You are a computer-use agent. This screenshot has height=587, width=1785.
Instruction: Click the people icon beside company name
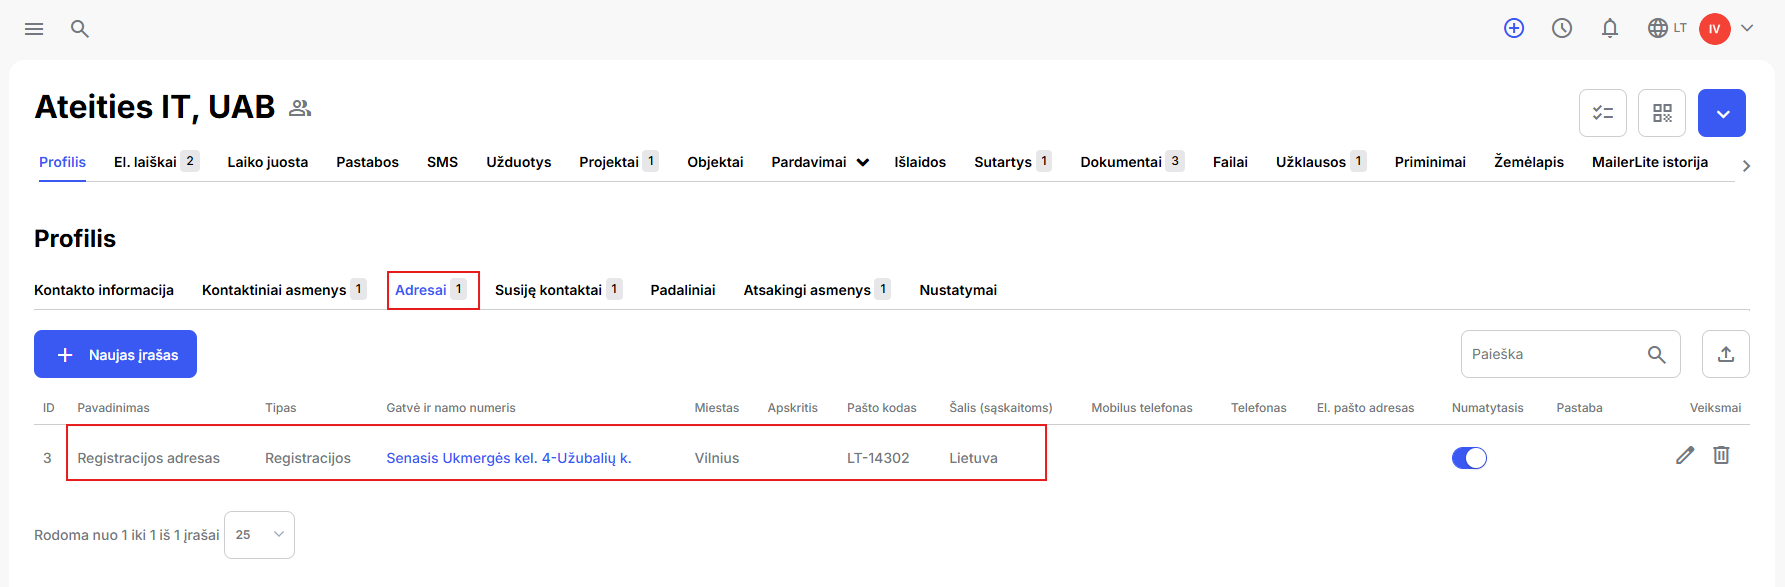coord(300,108)
